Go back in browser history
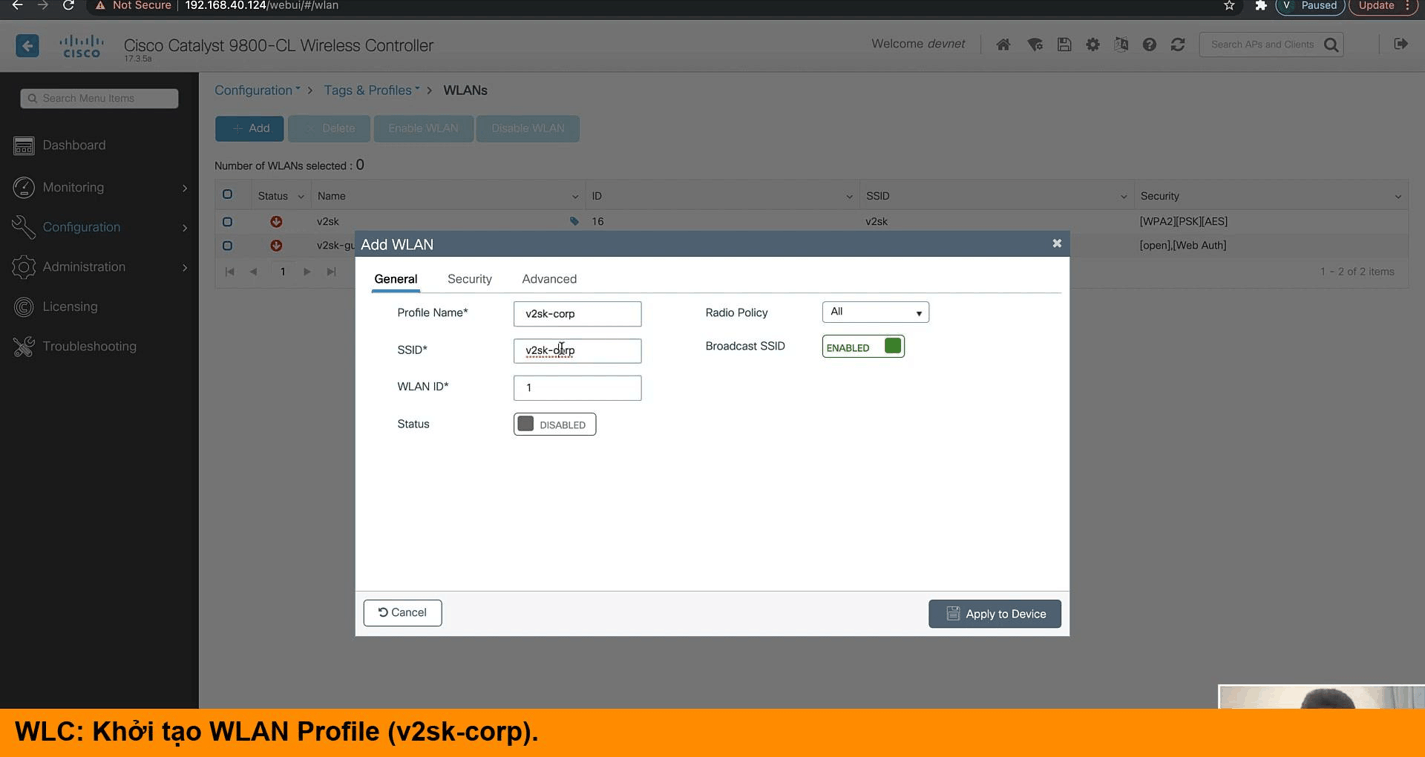1425x757 pixels. tap(17, 6)
